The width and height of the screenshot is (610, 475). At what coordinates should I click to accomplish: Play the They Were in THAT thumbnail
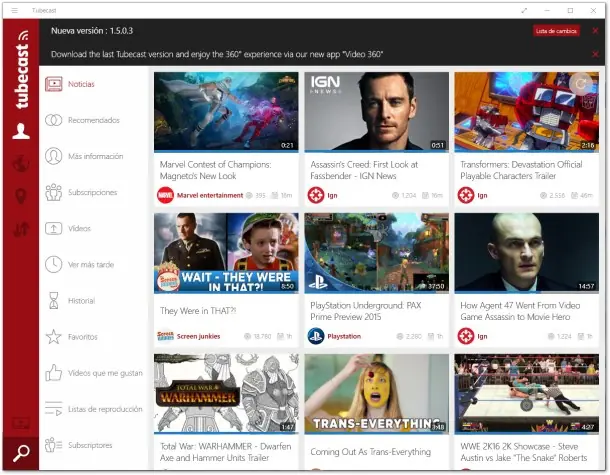(226, 253)
